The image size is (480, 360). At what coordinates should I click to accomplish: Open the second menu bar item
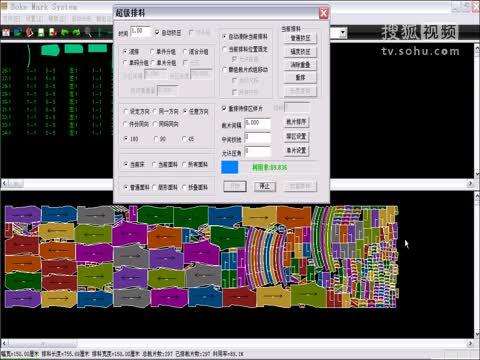point(34,19)
